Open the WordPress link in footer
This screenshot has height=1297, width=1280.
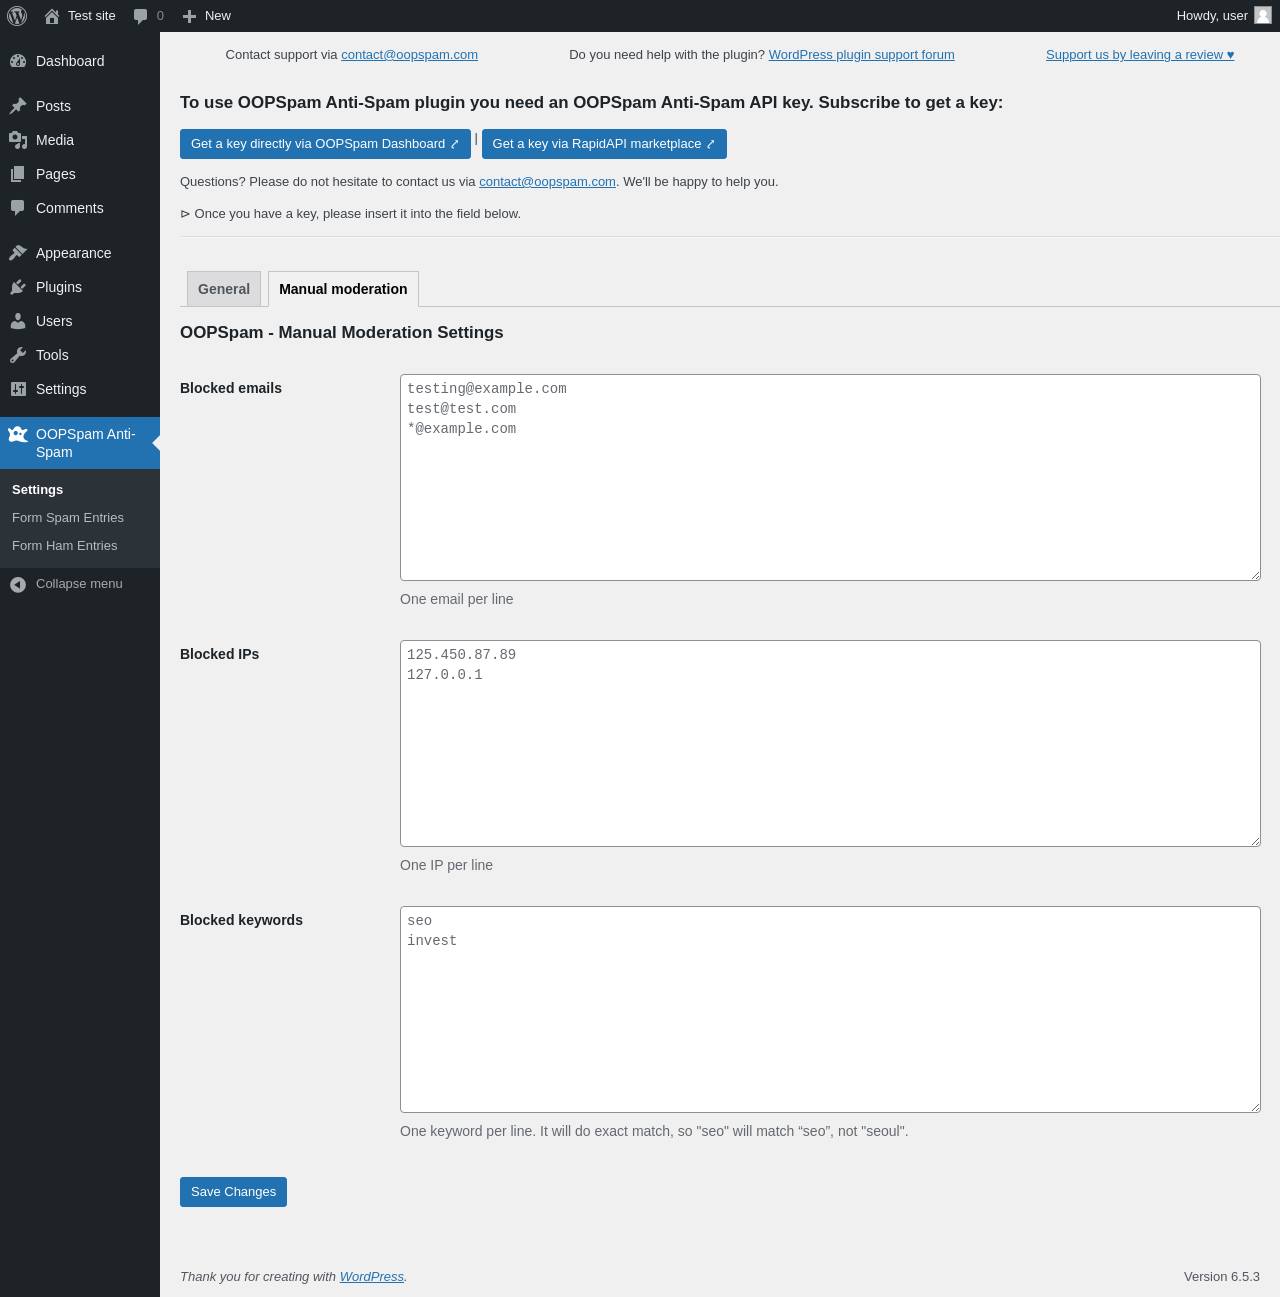coord(372,1277)
